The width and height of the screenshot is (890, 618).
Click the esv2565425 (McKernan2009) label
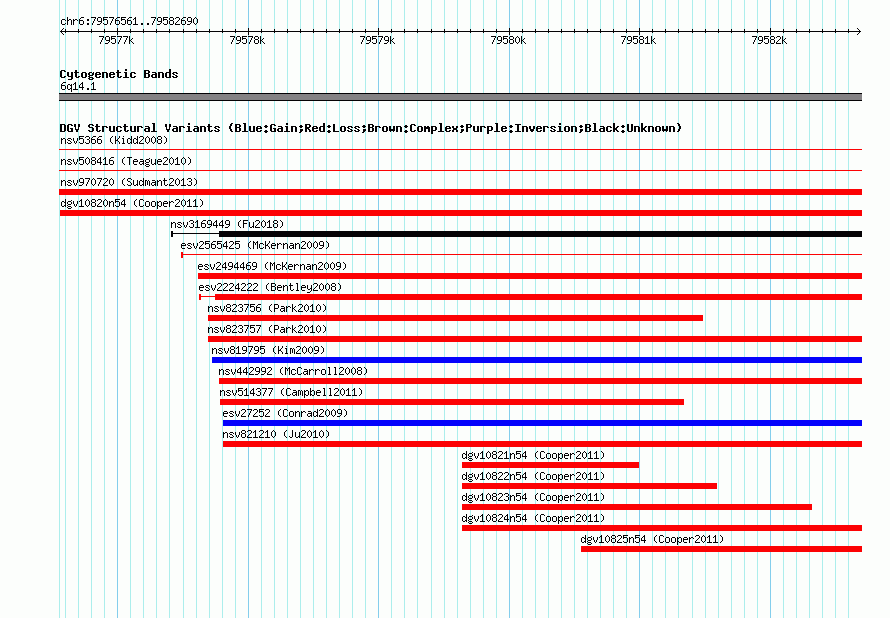click(255, 245)
